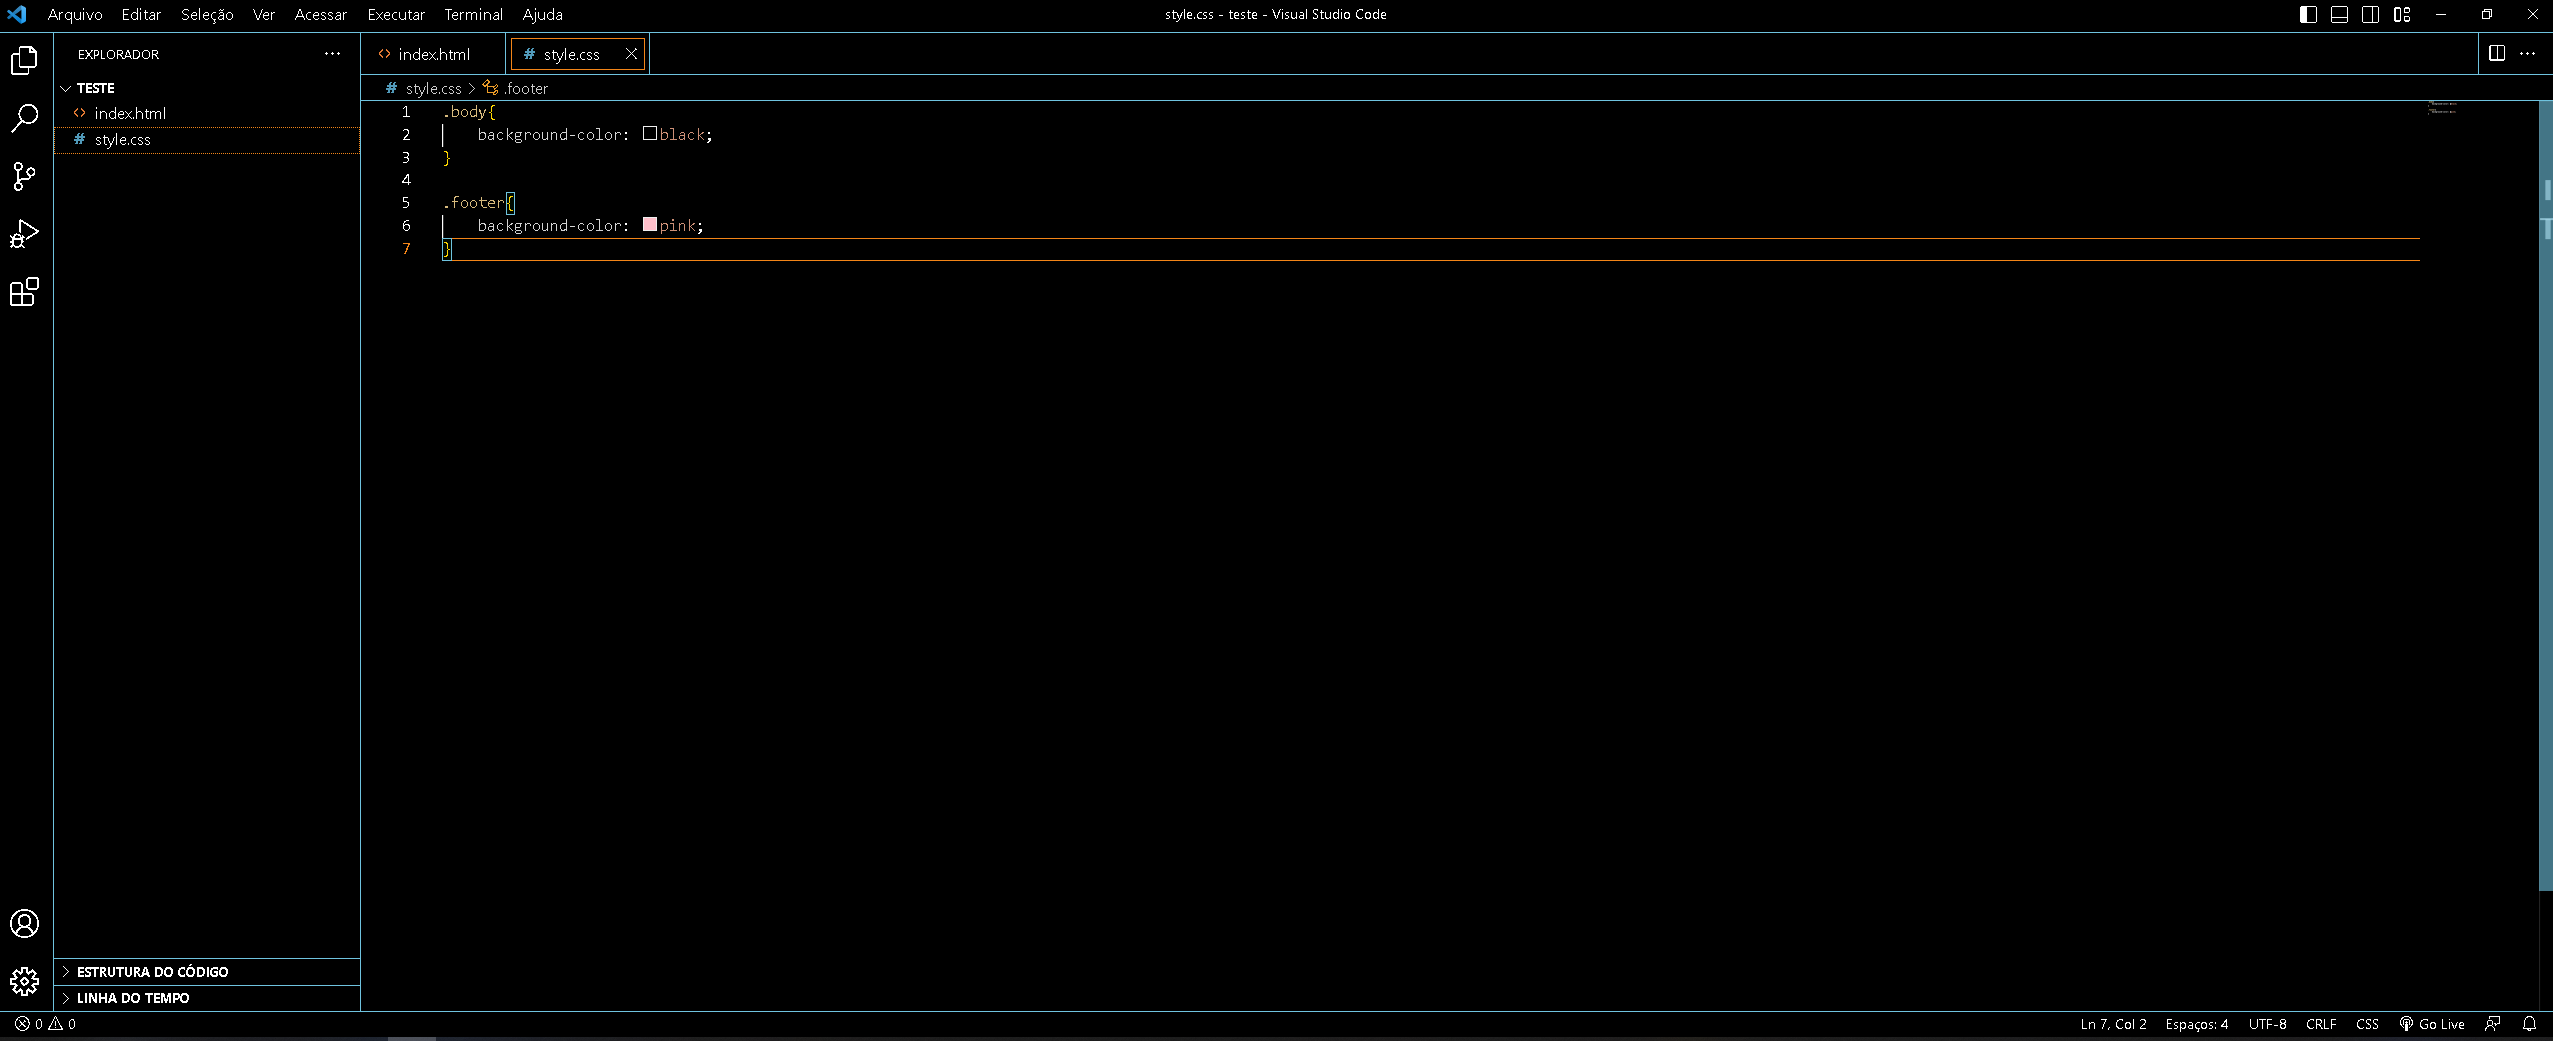Image resolution: width=2553 pixels, height=1041 pixels.
Task: Open the Seleção menu
Action: [x=207, y=14]
